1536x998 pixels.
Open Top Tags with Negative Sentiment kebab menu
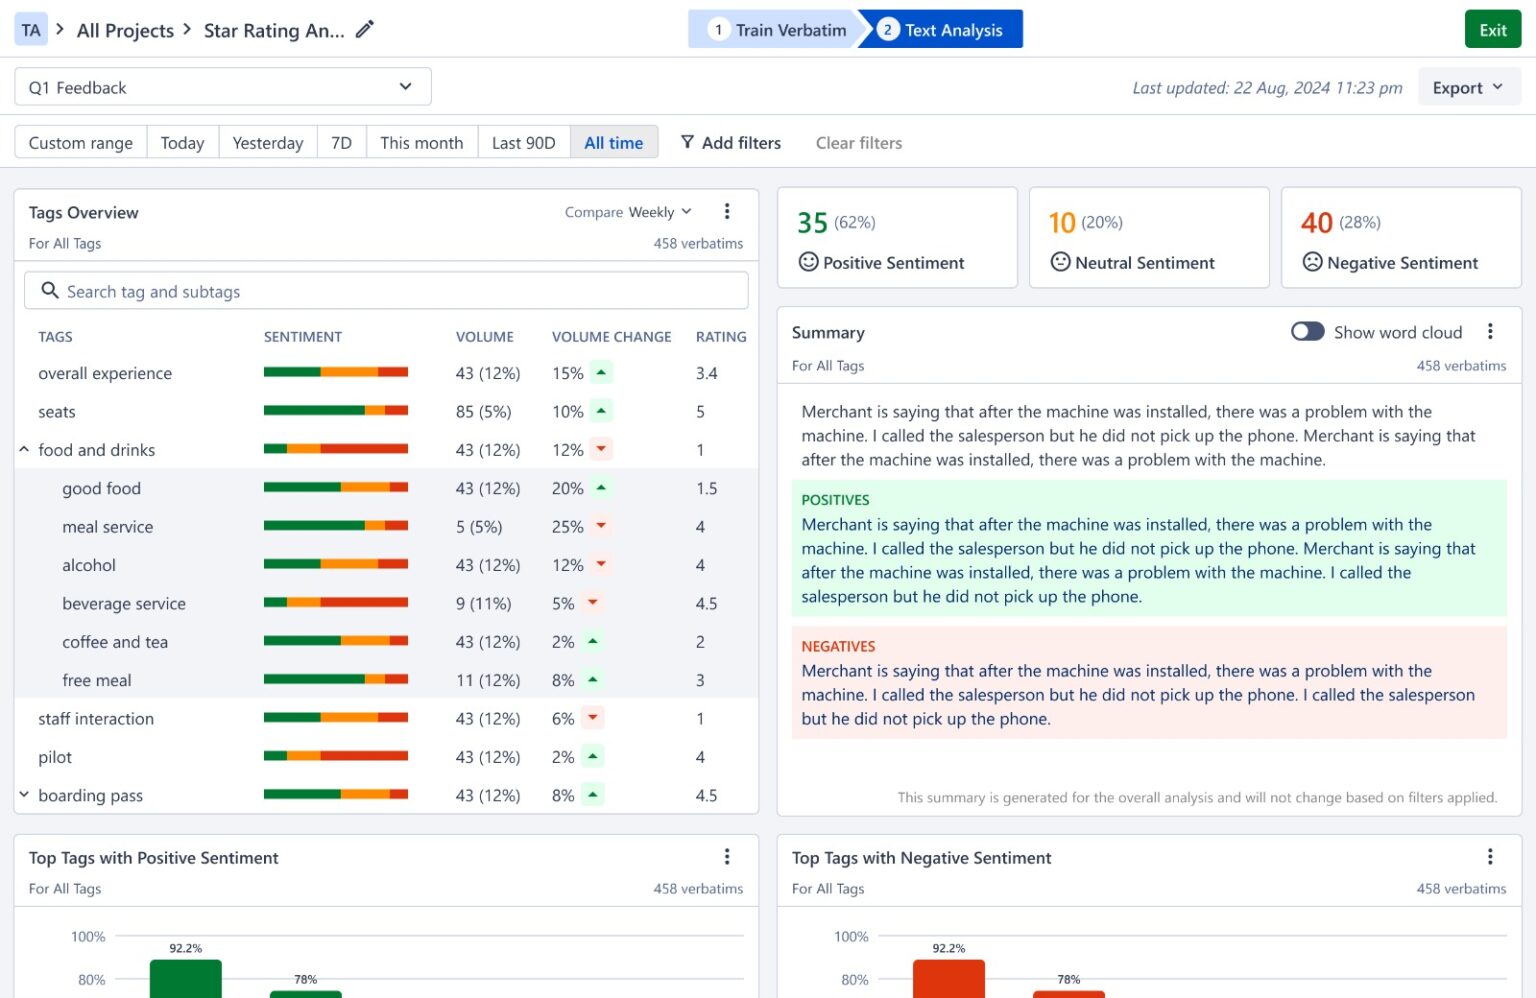[x=1490, y=856]
